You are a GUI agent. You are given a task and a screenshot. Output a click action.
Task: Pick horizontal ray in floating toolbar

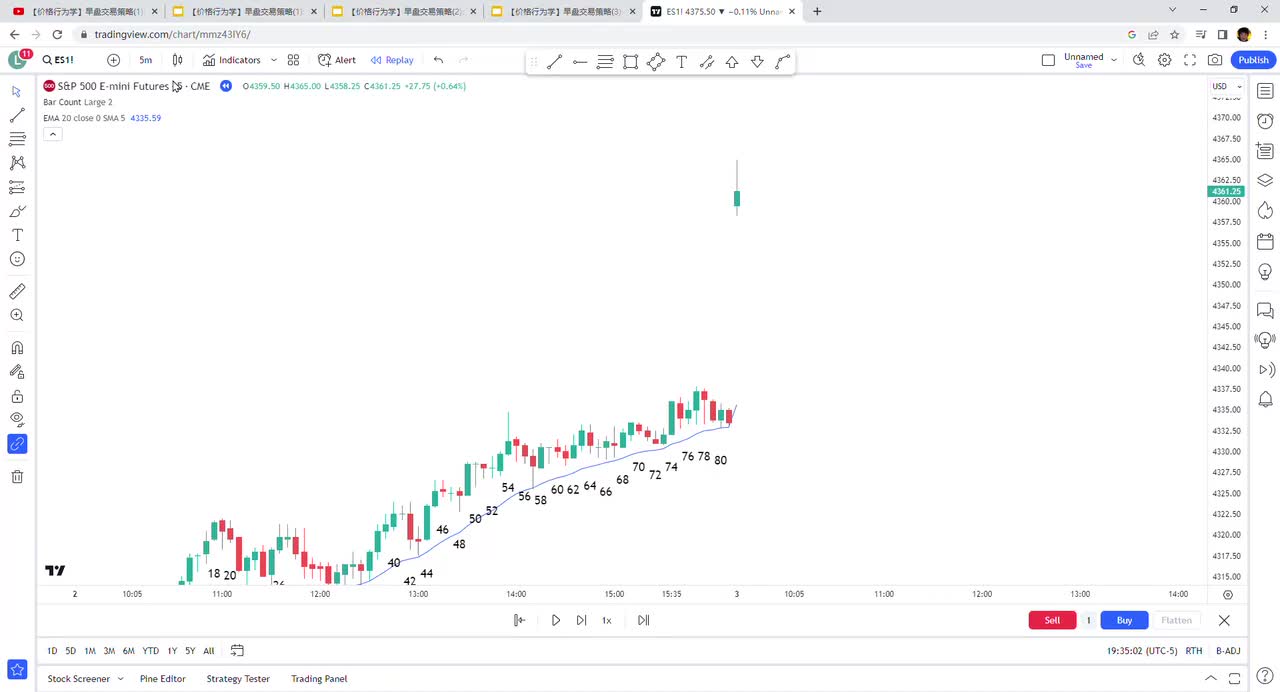pyautogui.click(x=580, y=62)
